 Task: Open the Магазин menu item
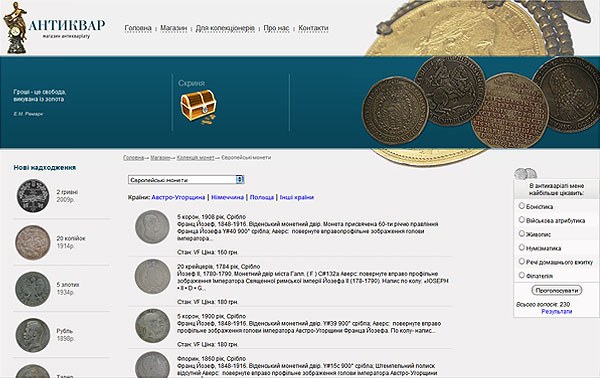(174, 28)
